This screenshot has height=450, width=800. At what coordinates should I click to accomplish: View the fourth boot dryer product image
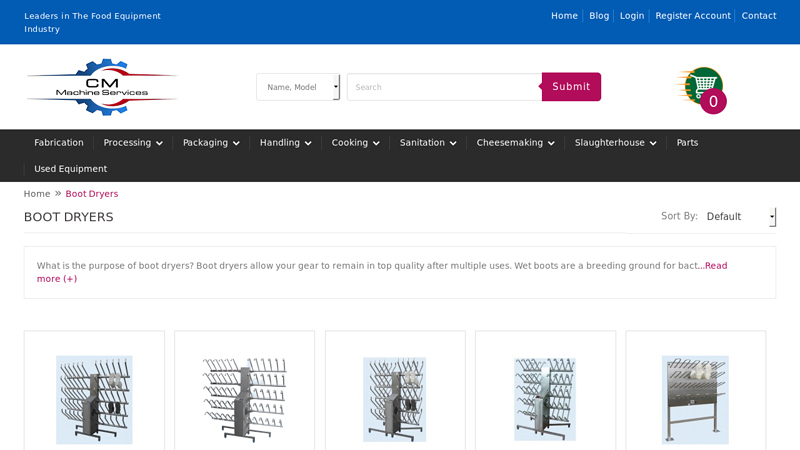[x=545, y=399]
